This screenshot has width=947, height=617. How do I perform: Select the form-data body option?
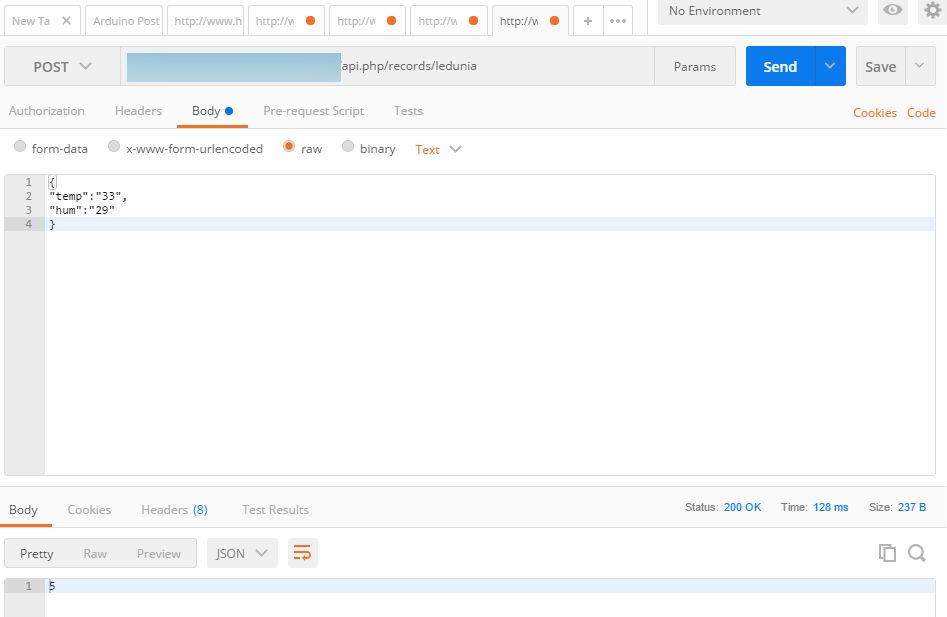click(20, 146)
